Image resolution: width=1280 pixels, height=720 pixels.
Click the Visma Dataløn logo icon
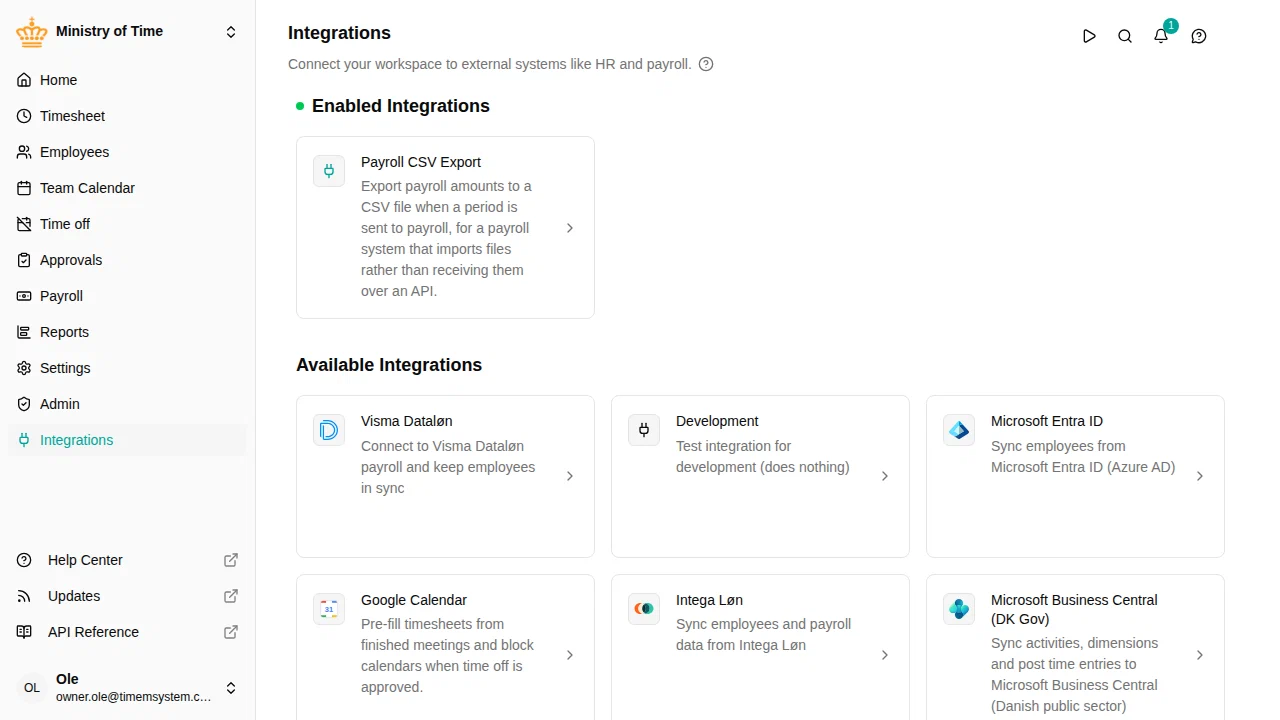[329, 430]
